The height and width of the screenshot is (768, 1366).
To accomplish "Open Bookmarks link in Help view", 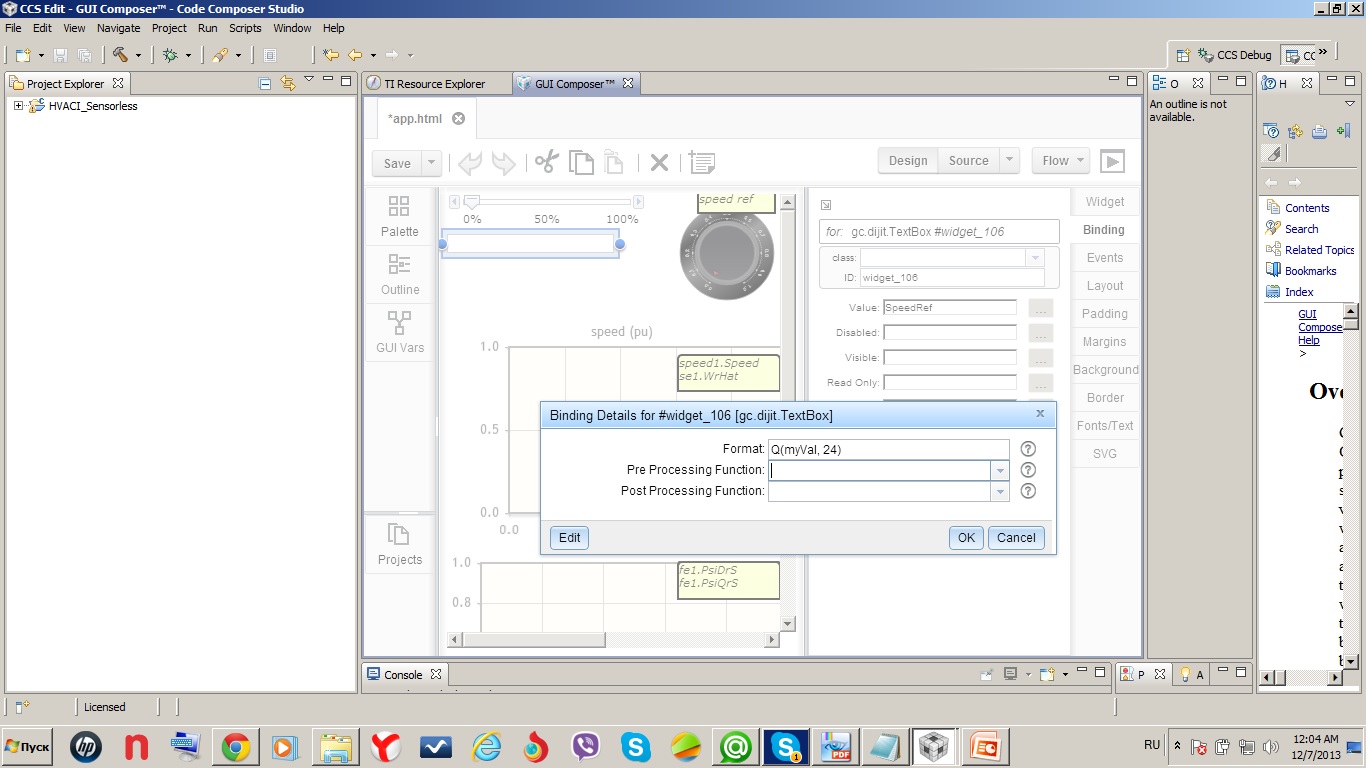I will pos(1310,271).
